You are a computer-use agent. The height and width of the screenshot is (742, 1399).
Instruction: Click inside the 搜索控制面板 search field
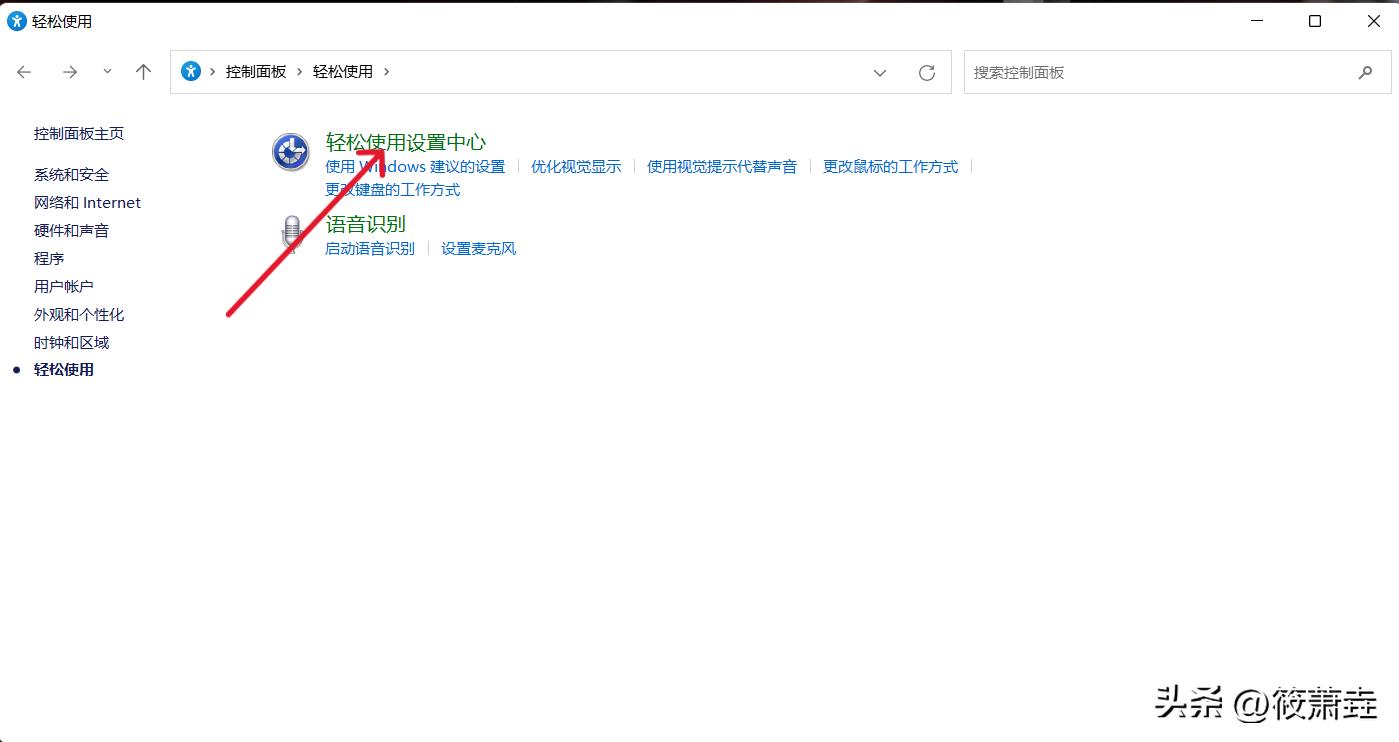(1100, 71)
